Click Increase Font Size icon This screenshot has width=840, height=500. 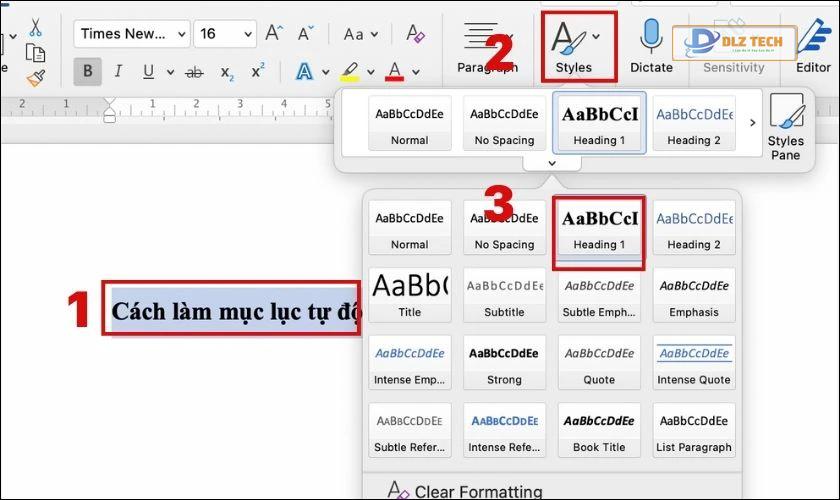click(274, 33)
